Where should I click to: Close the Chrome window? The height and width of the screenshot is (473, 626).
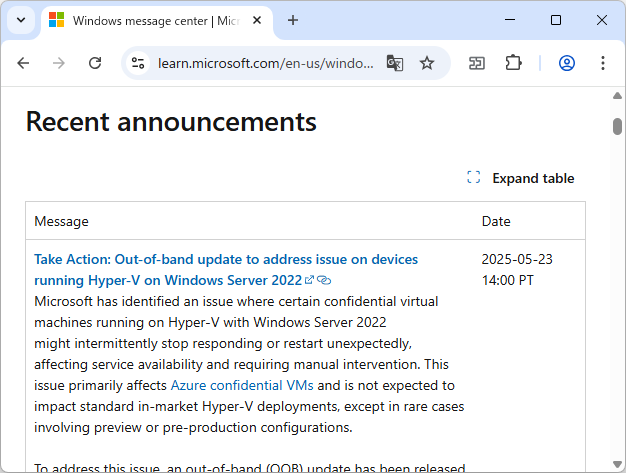[x=602, y=20]
